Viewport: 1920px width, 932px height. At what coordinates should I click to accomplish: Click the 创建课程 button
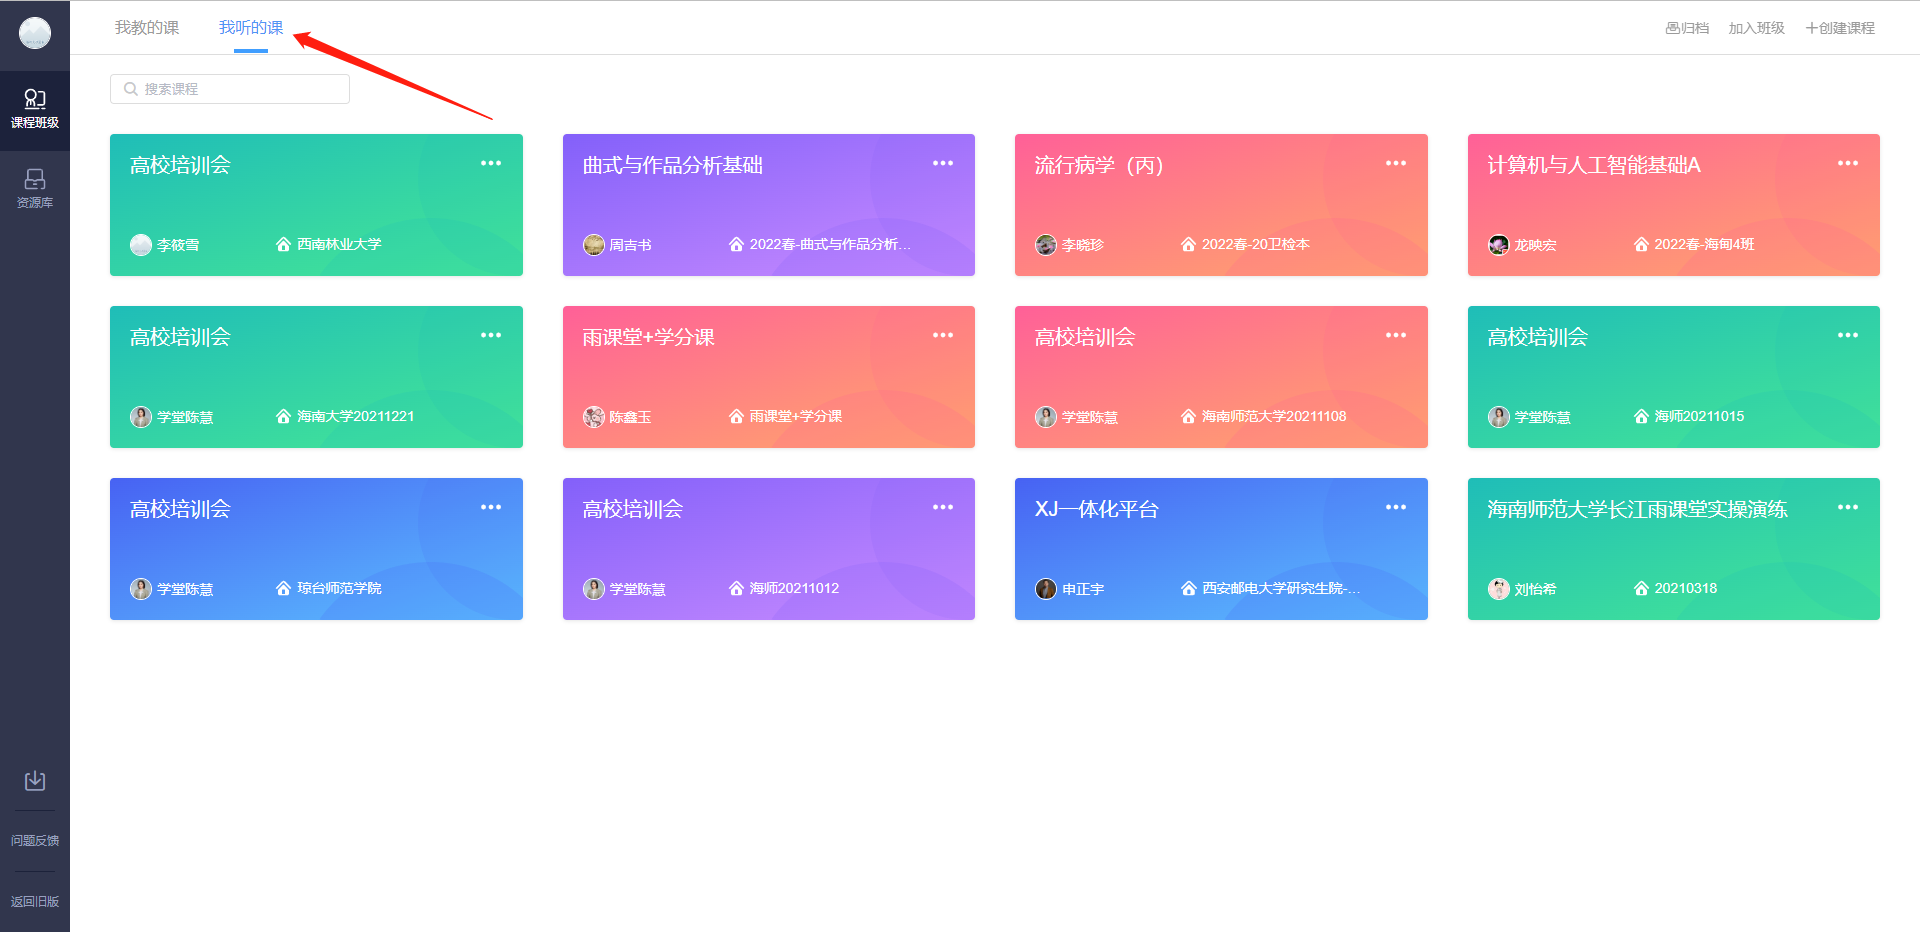pyautogui.click(x=1840, y=28)
